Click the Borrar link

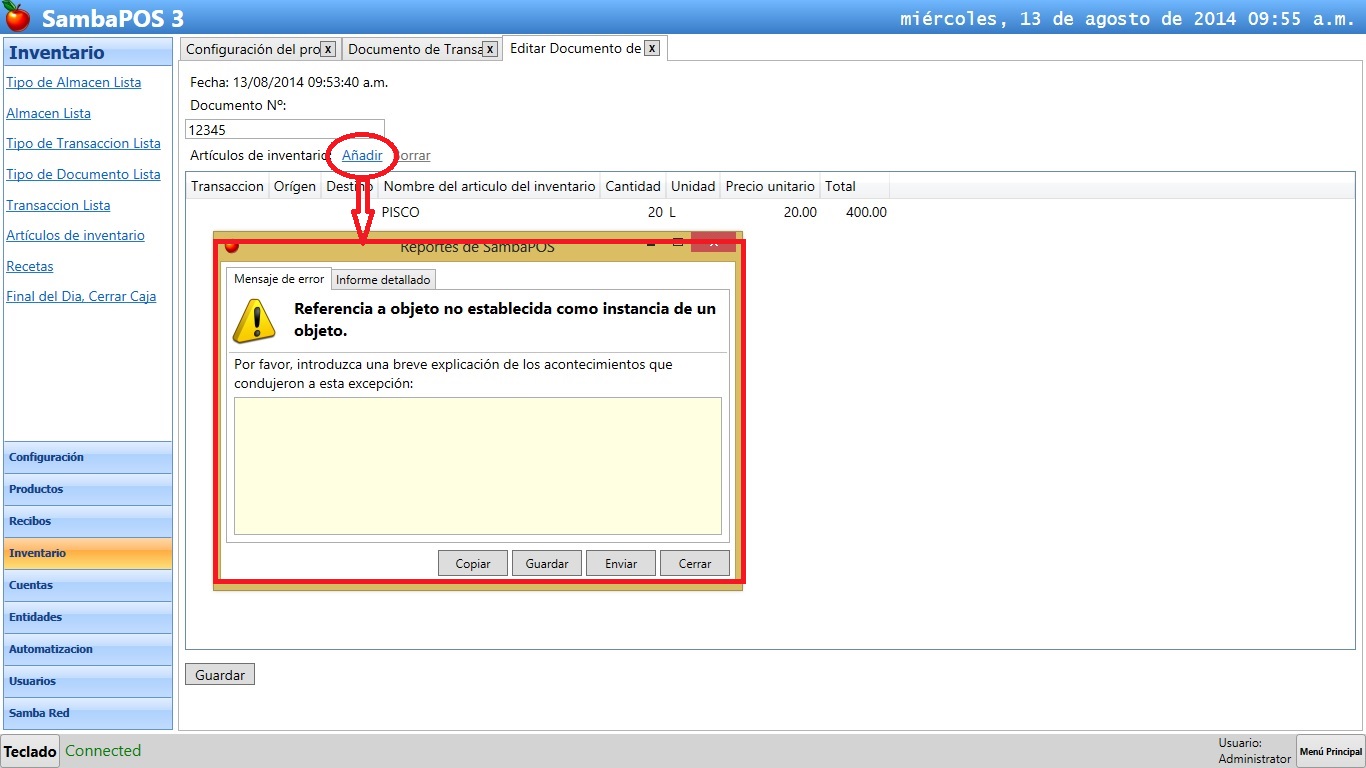coord(412,156)
